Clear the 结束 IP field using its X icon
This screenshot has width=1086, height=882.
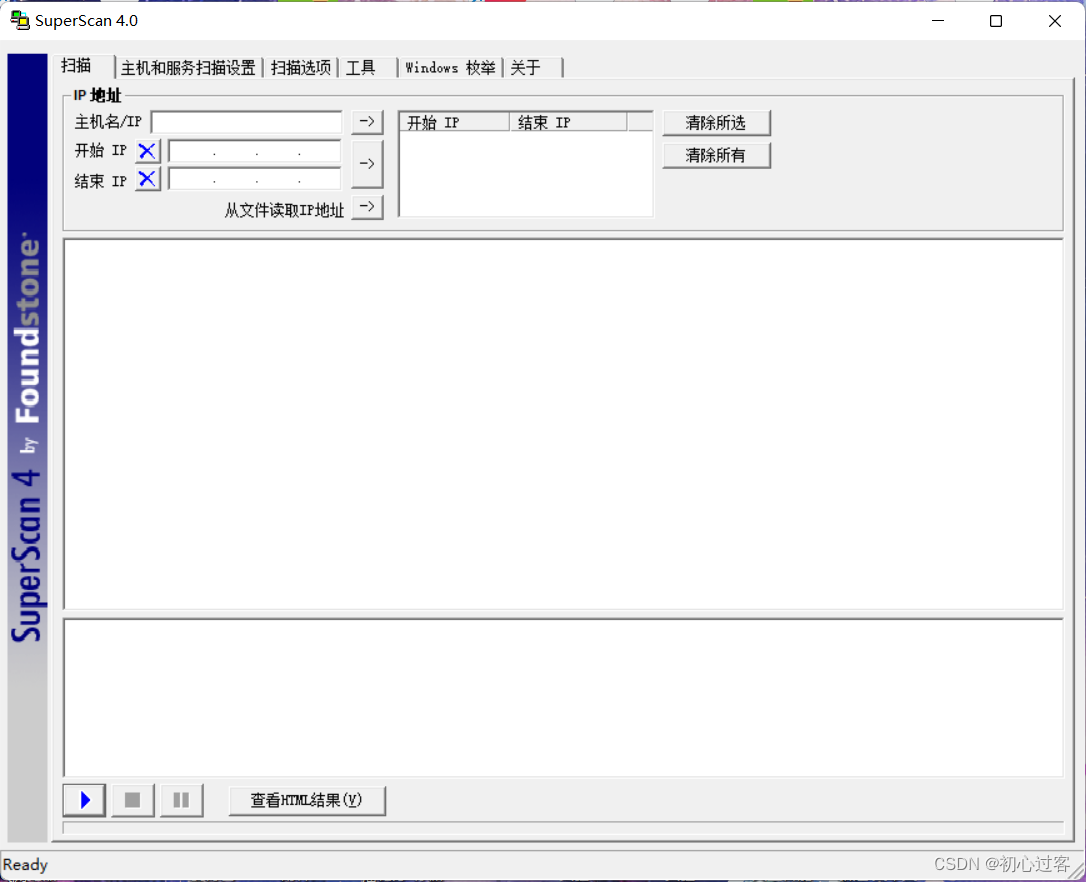pyautogui.click(x=147, y=179)
